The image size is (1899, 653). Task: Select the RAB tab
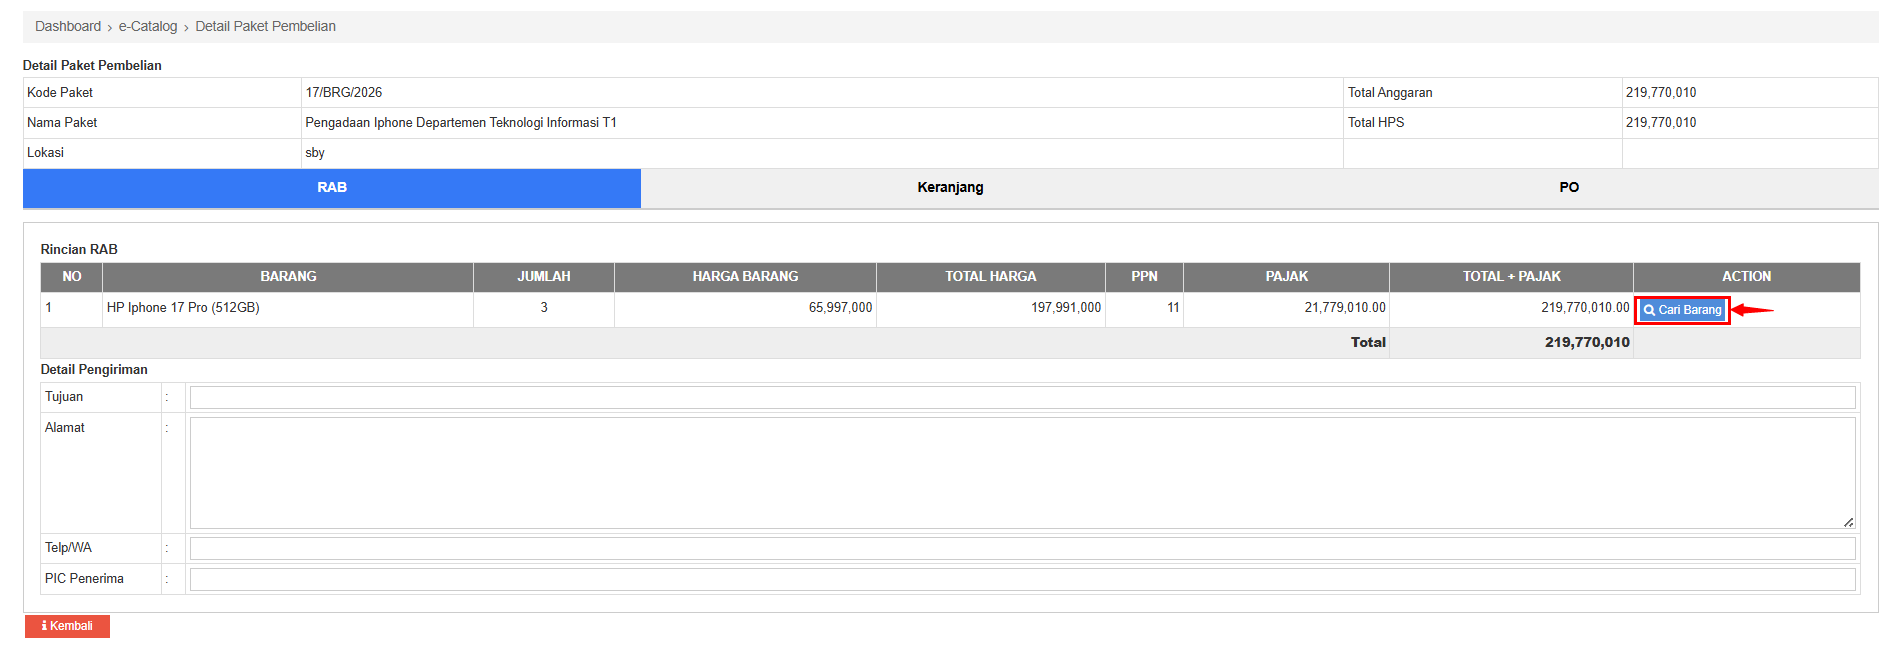(332, 188)
